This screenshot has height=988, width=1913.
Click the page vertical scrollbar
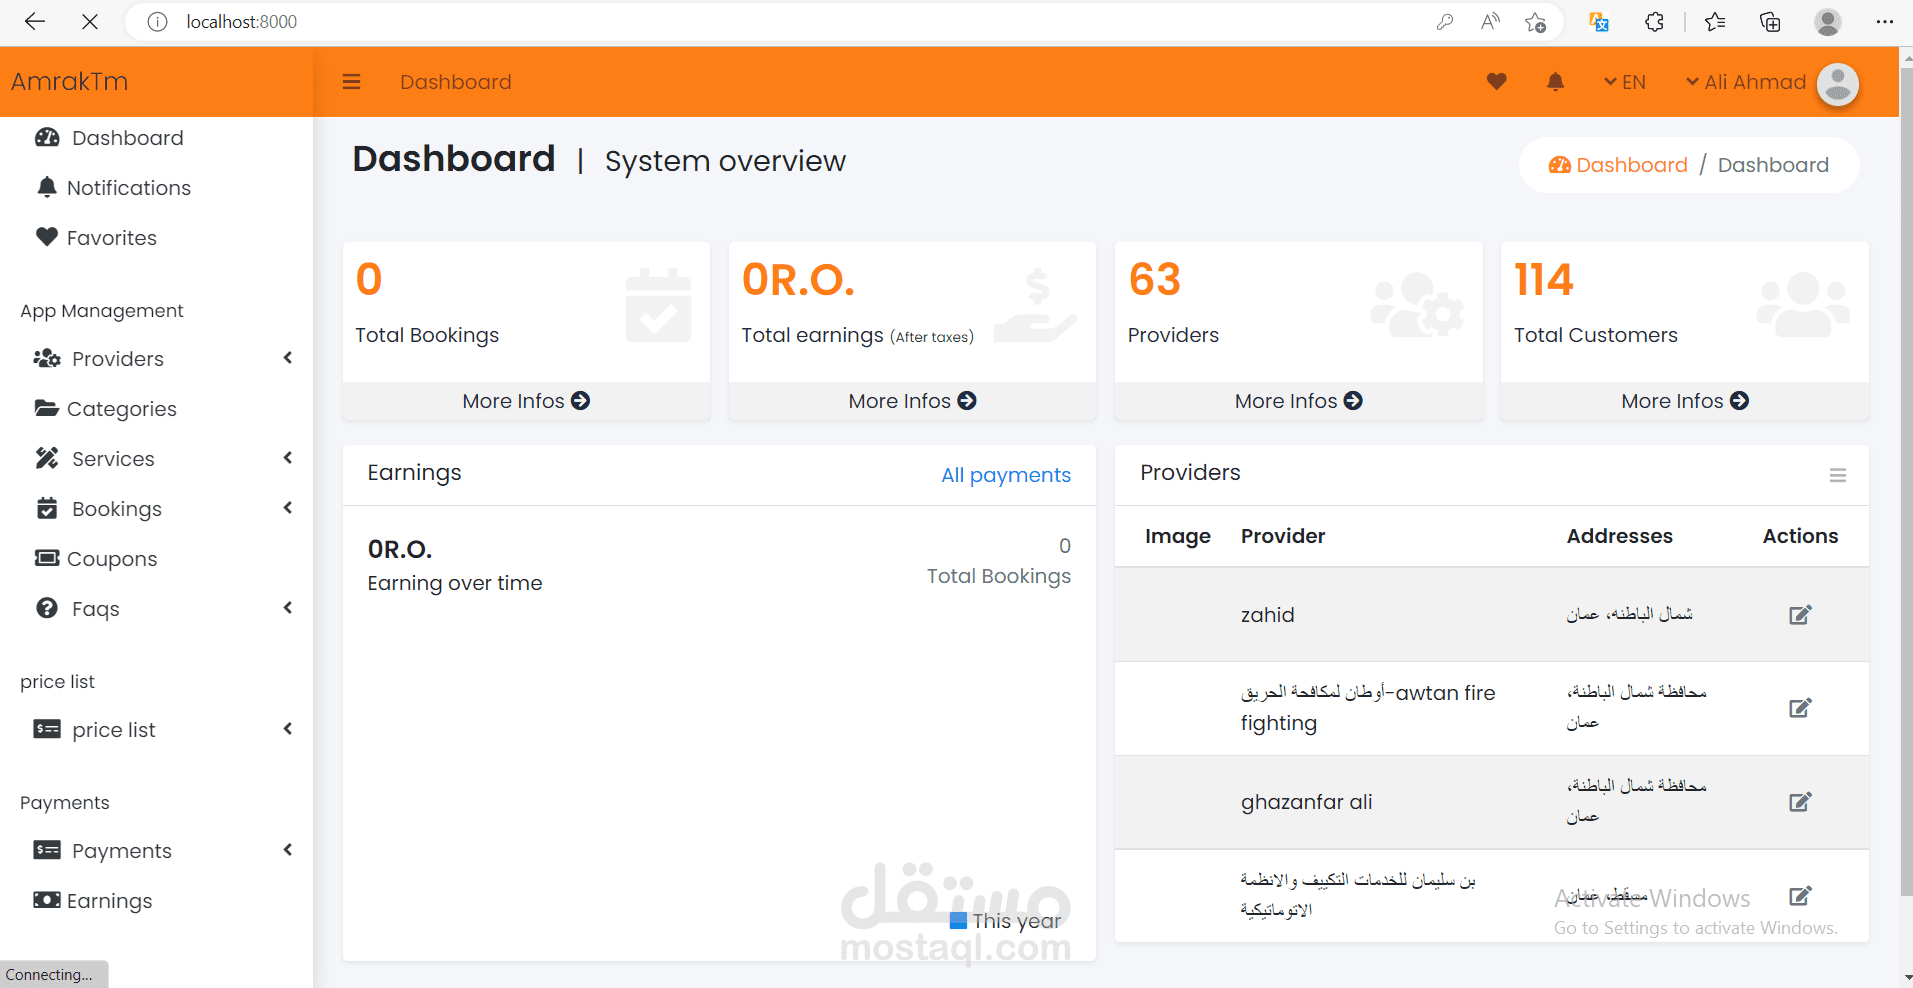pos(1905,480)
